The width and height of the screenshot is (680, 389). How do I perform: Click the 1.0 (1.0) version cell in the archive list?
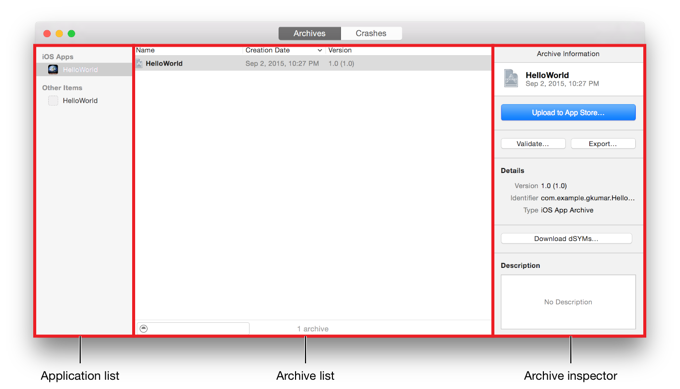pos(341,63)
